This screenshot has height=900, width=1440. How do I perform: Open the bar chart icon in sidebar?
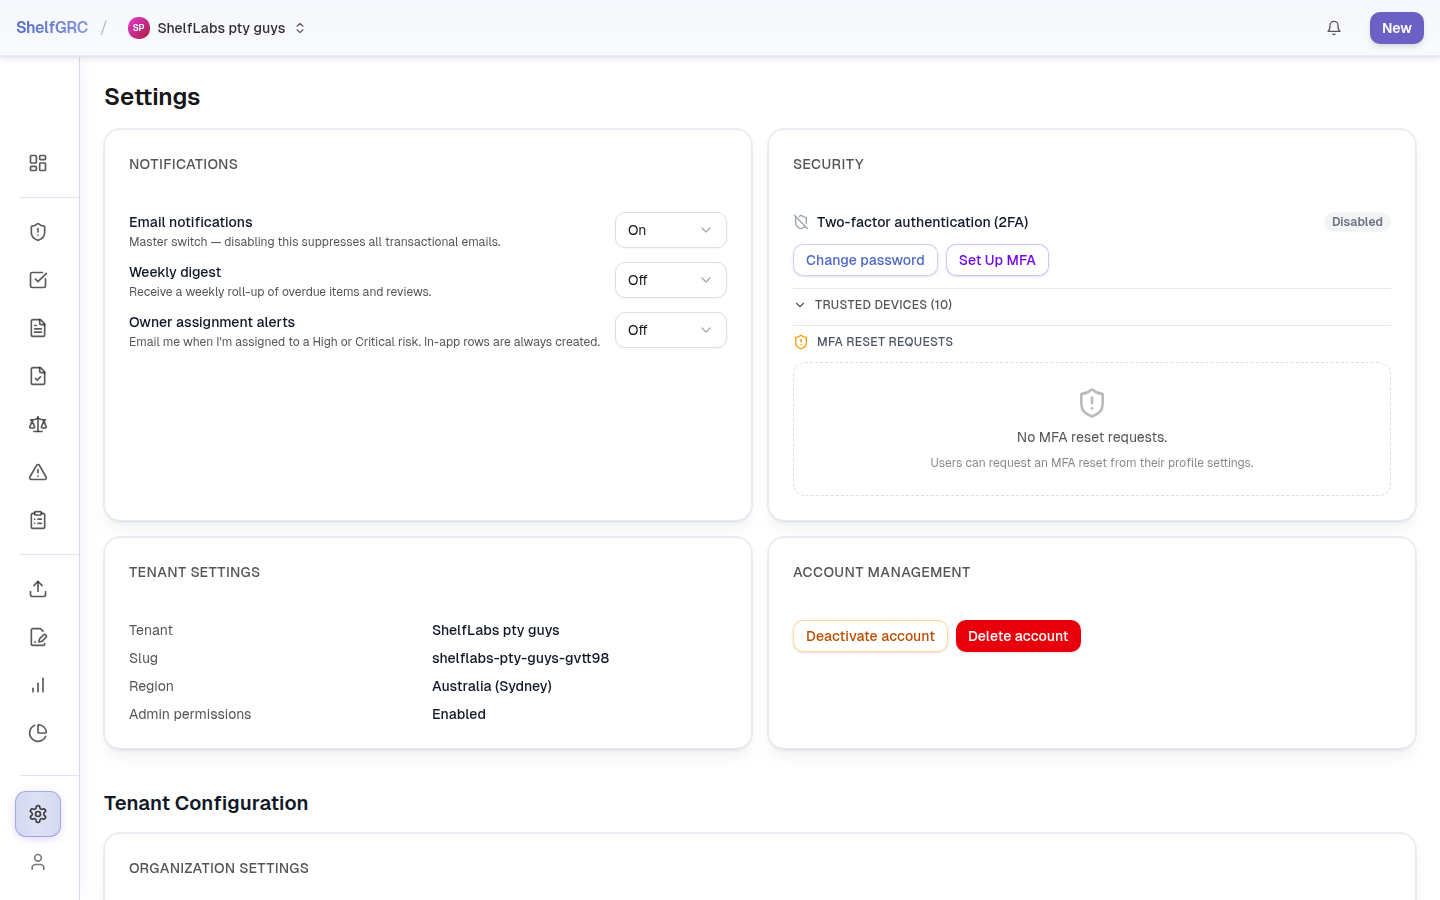click(x=38, y=685)
